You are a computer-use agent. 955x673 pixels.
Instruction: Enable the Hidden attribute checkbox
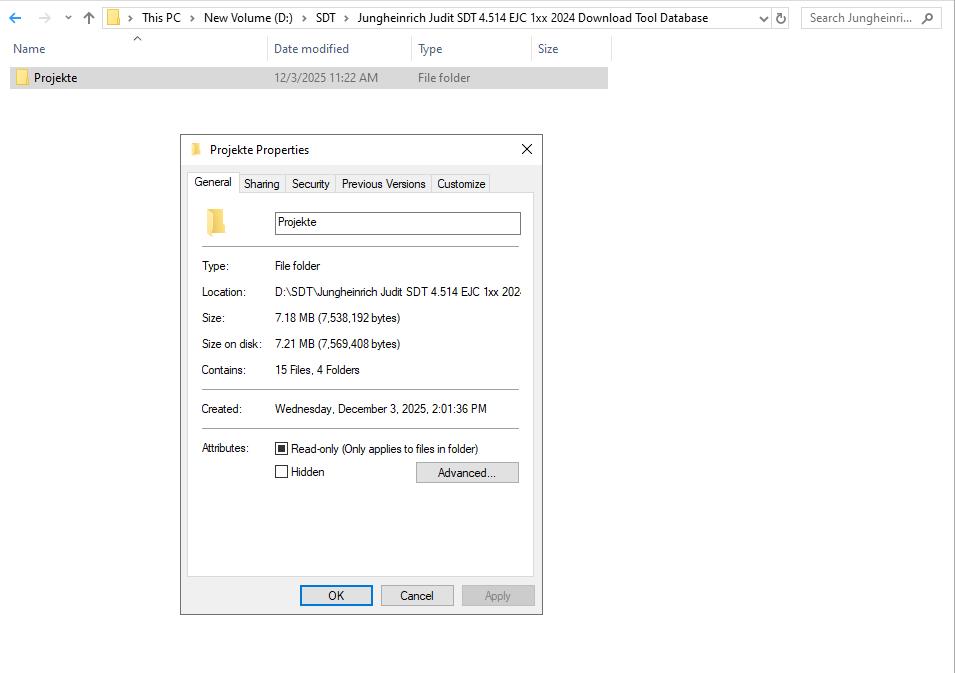(x=281, y=472)
